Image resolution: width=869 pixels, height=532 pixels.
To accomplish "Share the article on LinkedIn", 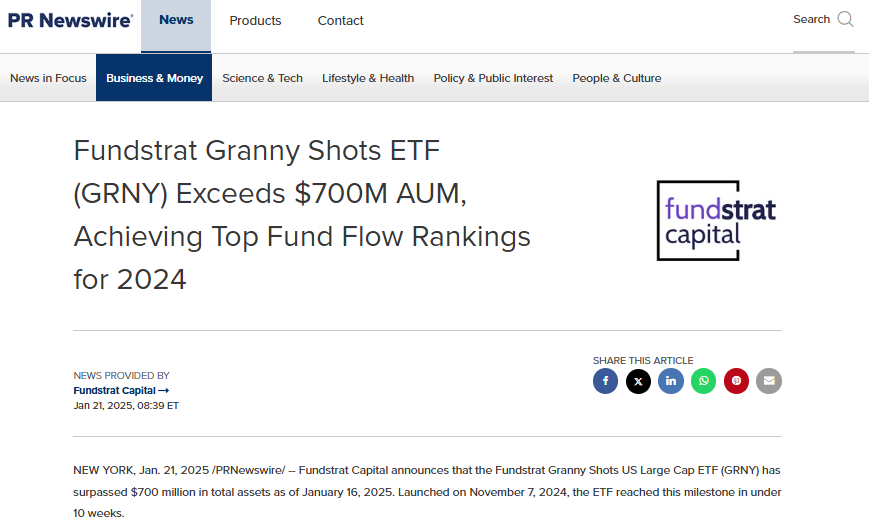I will pos(671,381).
